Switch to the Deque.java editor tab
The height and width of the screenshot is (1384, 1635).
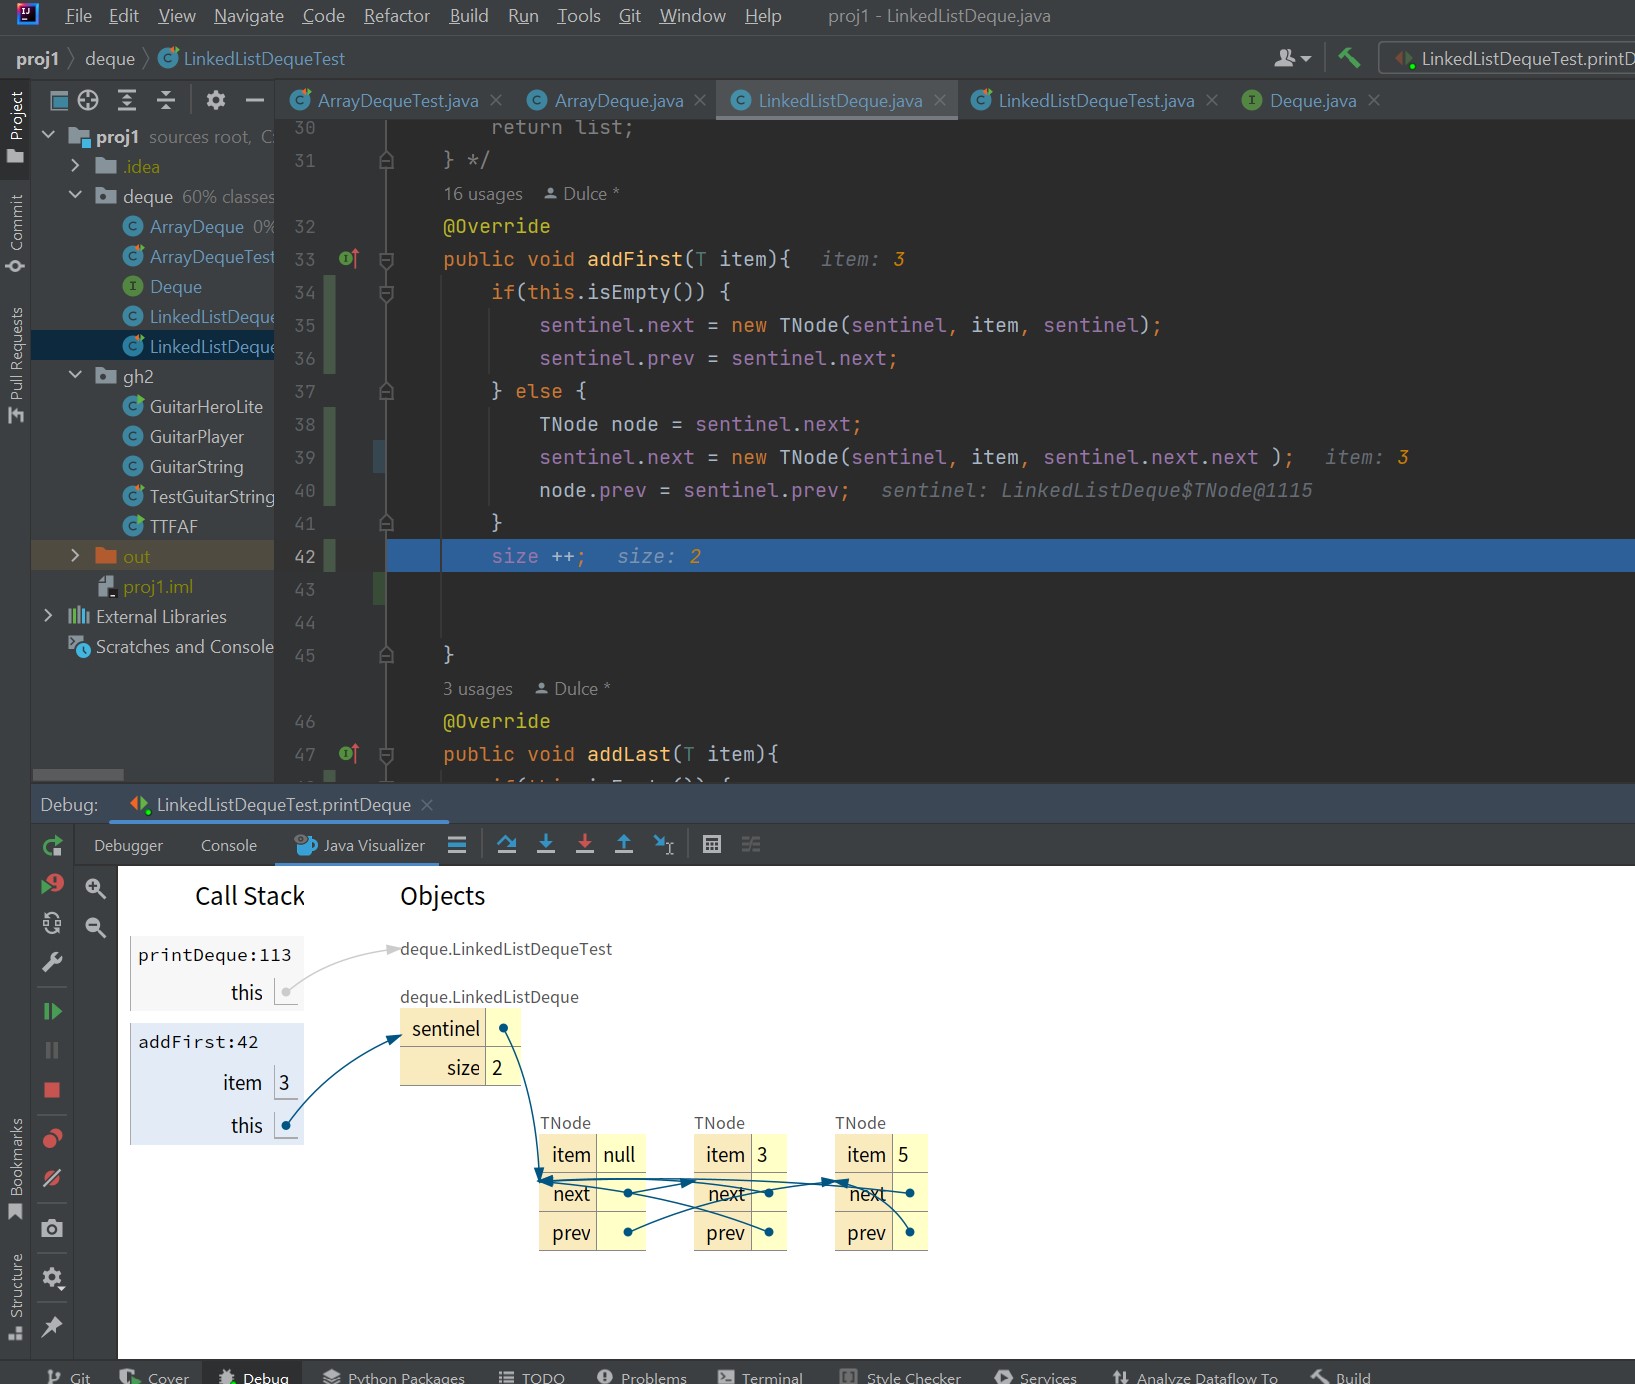[x=1312, y=101]
